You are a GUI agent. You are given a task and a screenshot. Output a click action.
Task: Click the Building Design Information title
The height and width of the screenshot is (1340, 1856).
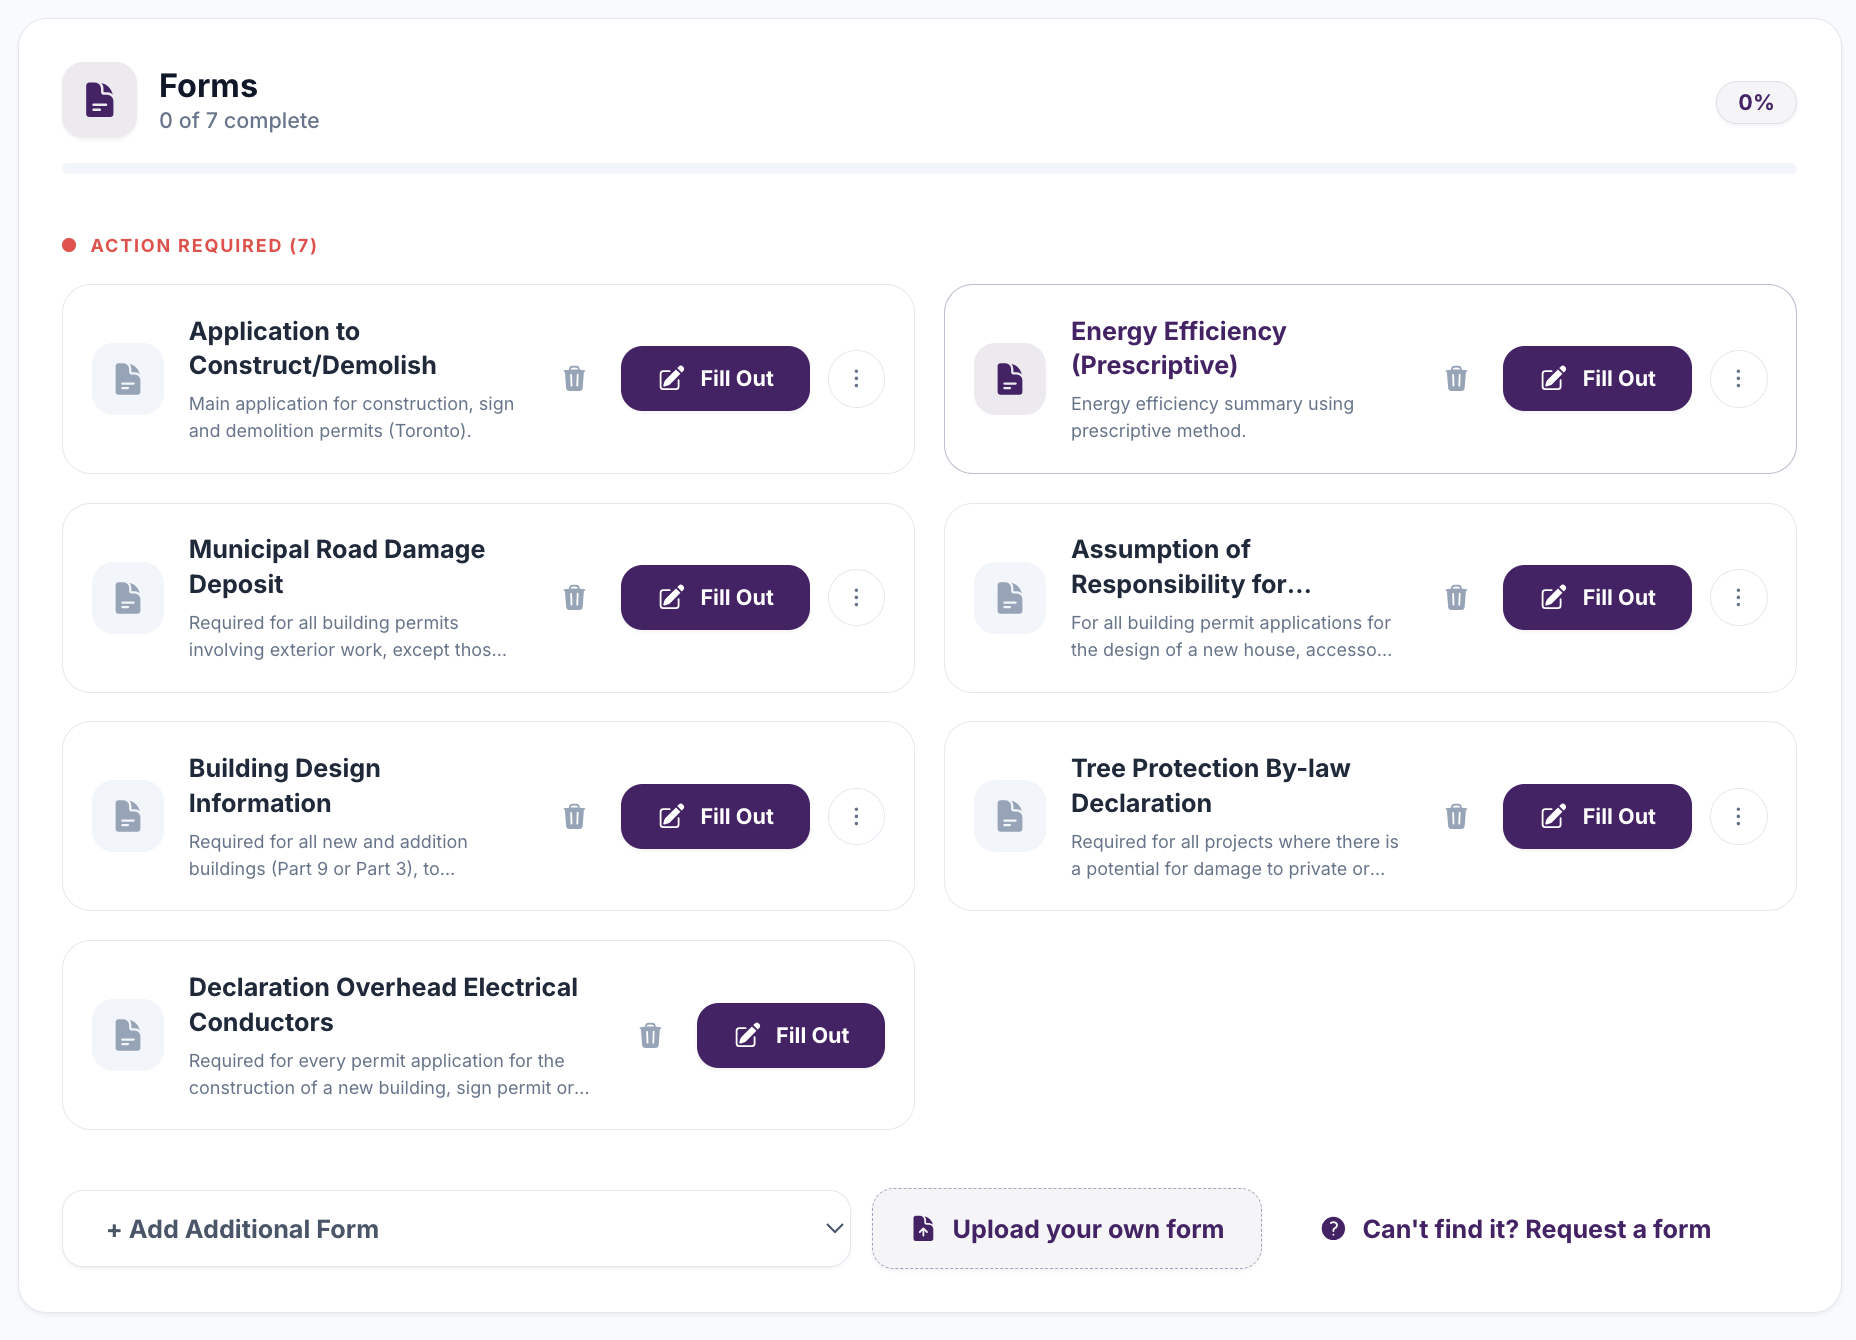(285, 786)
